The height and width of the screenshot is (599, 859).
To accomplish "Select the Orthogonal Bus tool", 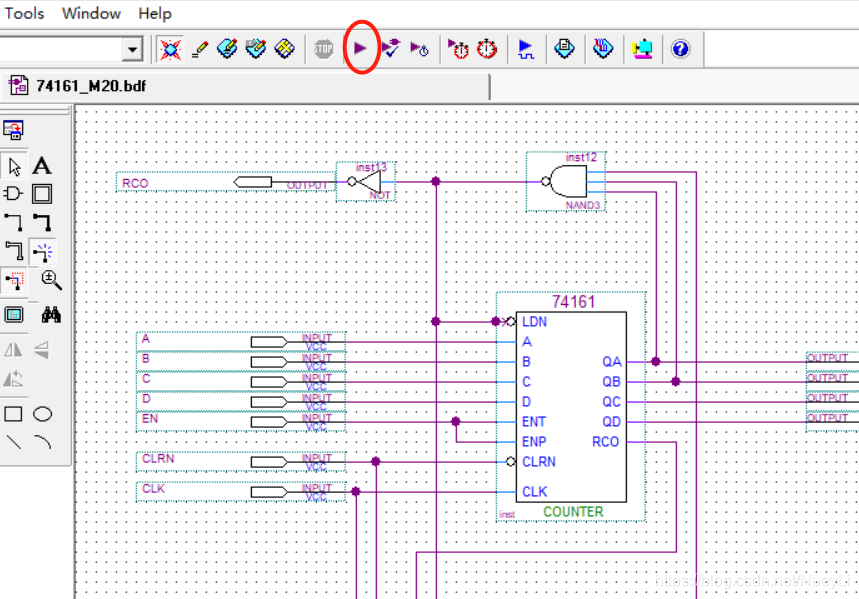I will click(x=42, y=223).
